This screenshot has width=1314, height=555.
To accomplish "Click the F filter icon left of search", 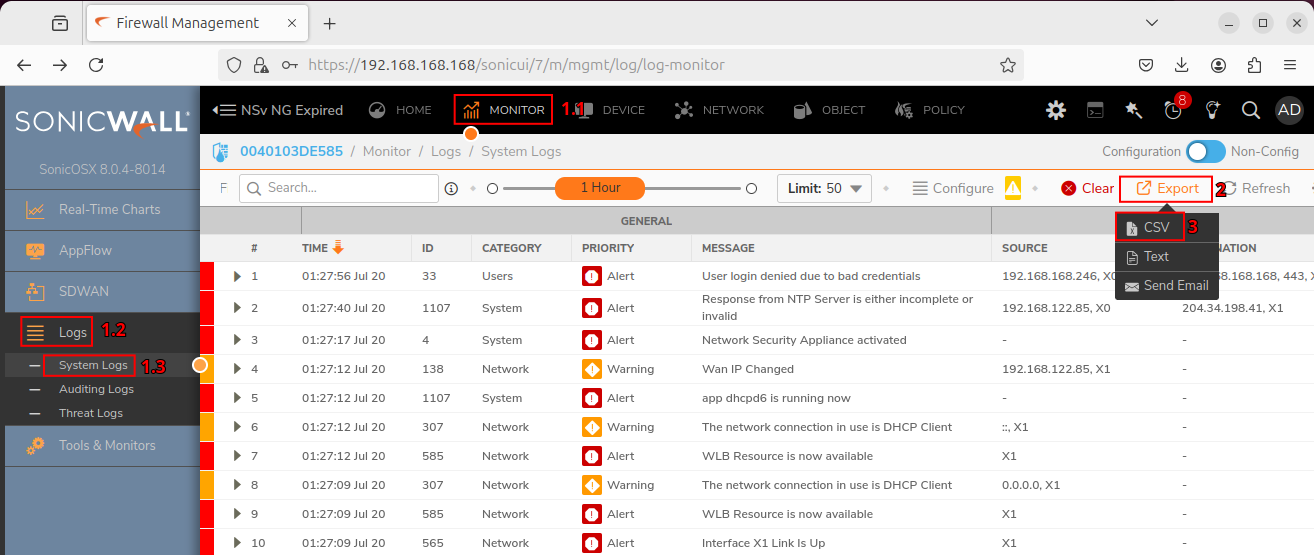I will point(223,188).
